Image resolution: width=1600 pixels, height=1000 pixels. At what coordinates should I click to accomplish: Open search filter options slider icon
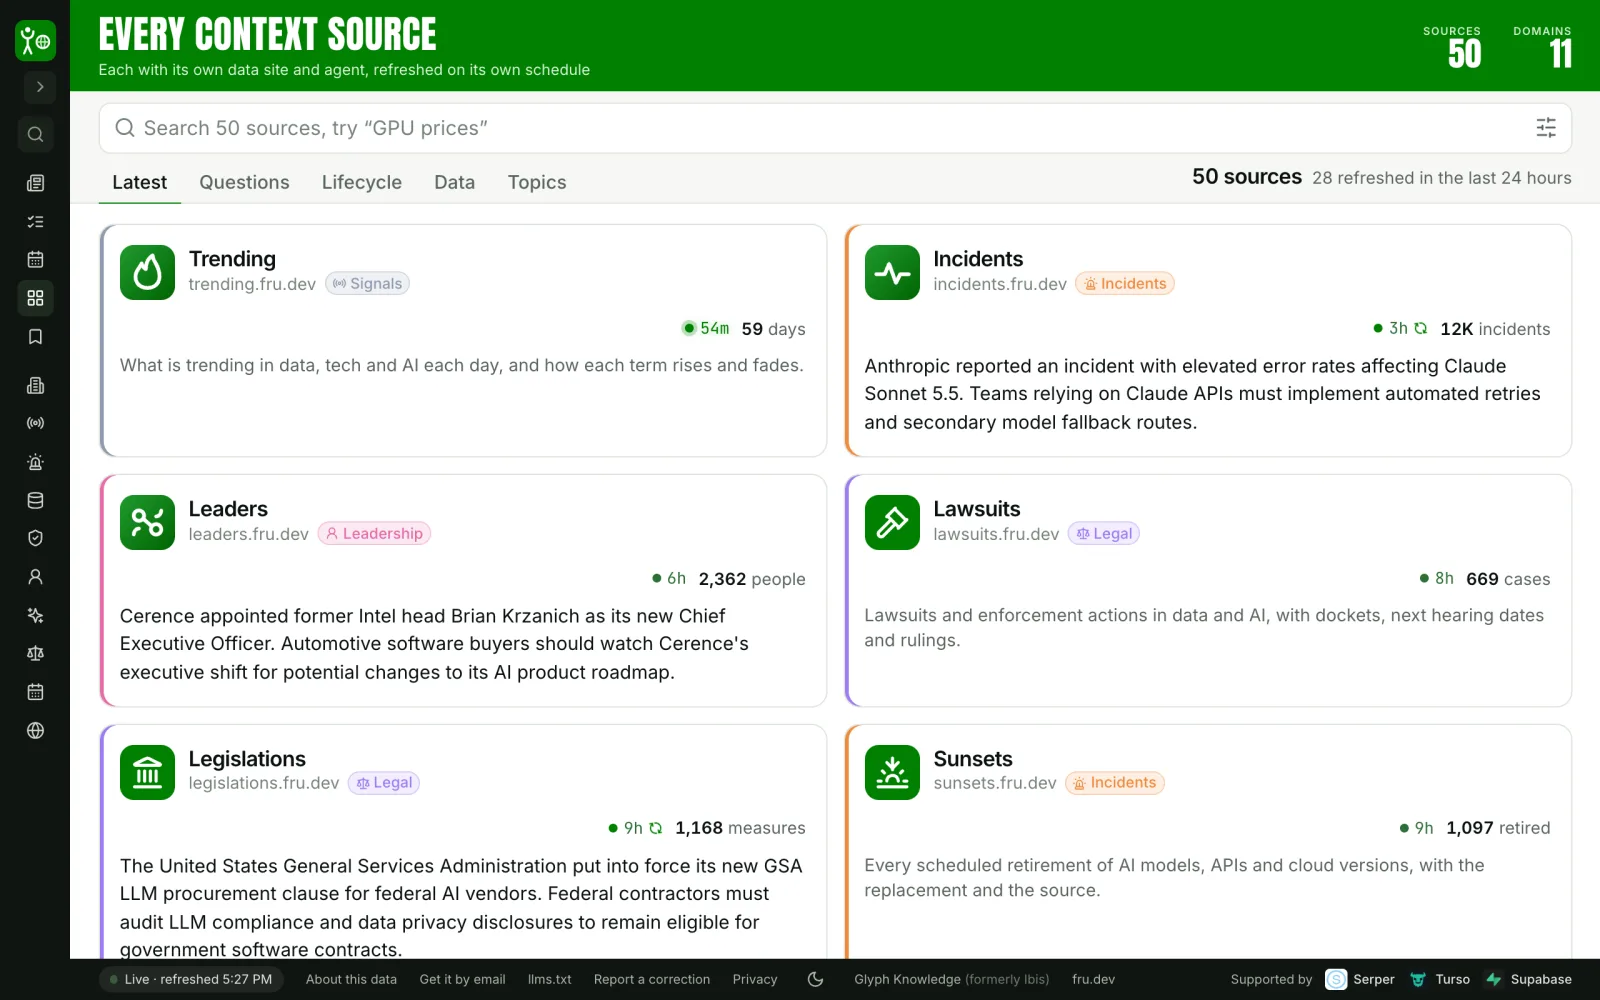click(1546, 128)
